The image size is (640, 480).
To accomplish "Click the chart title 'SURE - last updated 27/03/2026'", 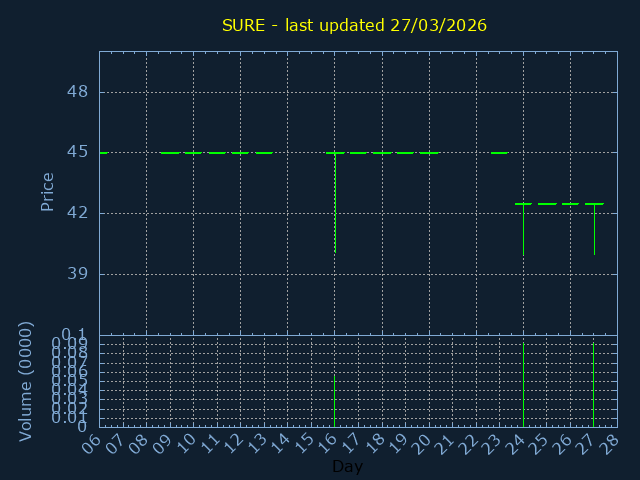I will pyautogui.click(x=354, y=25).
